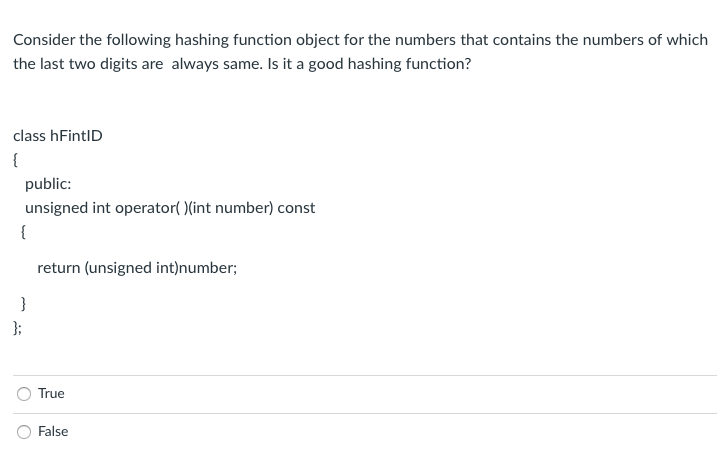Click the 'return (unsigned int)number;' statement
The image size is (728, 457).
[137, 268]
